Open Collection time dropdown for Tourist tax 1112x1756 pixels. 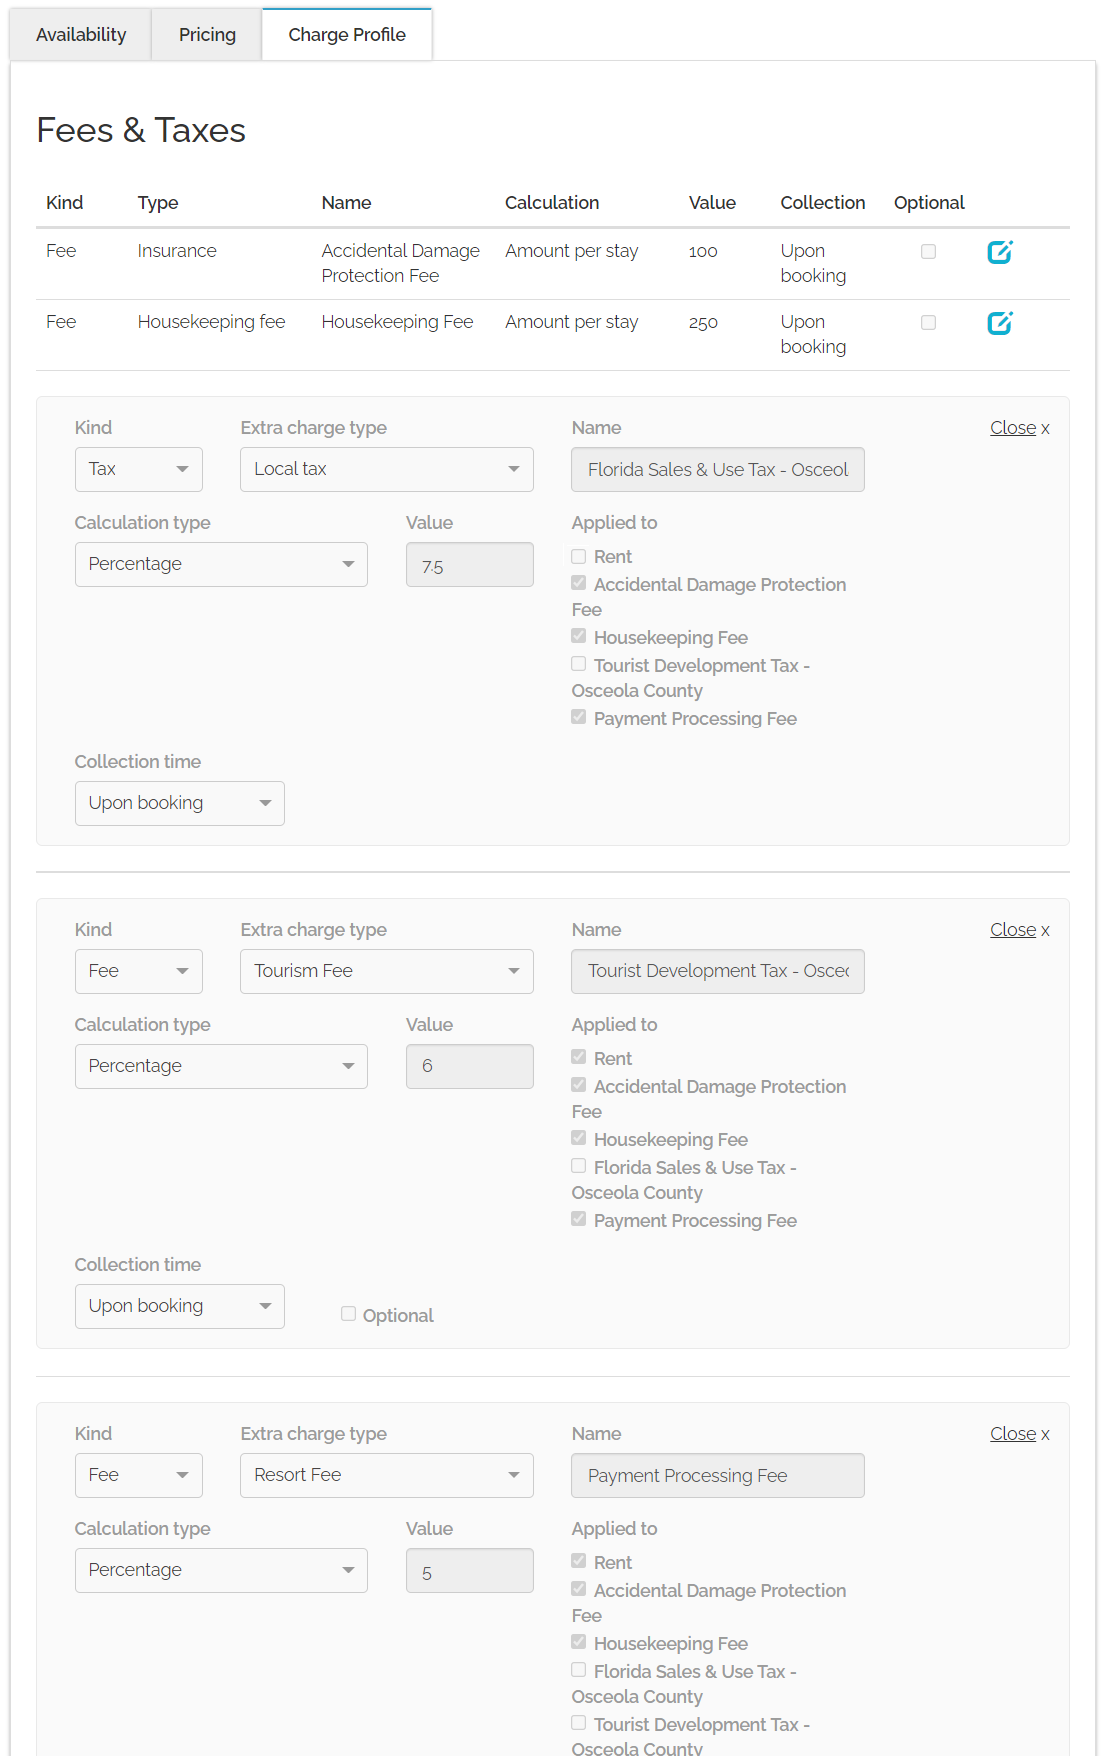click(179, 1306)
